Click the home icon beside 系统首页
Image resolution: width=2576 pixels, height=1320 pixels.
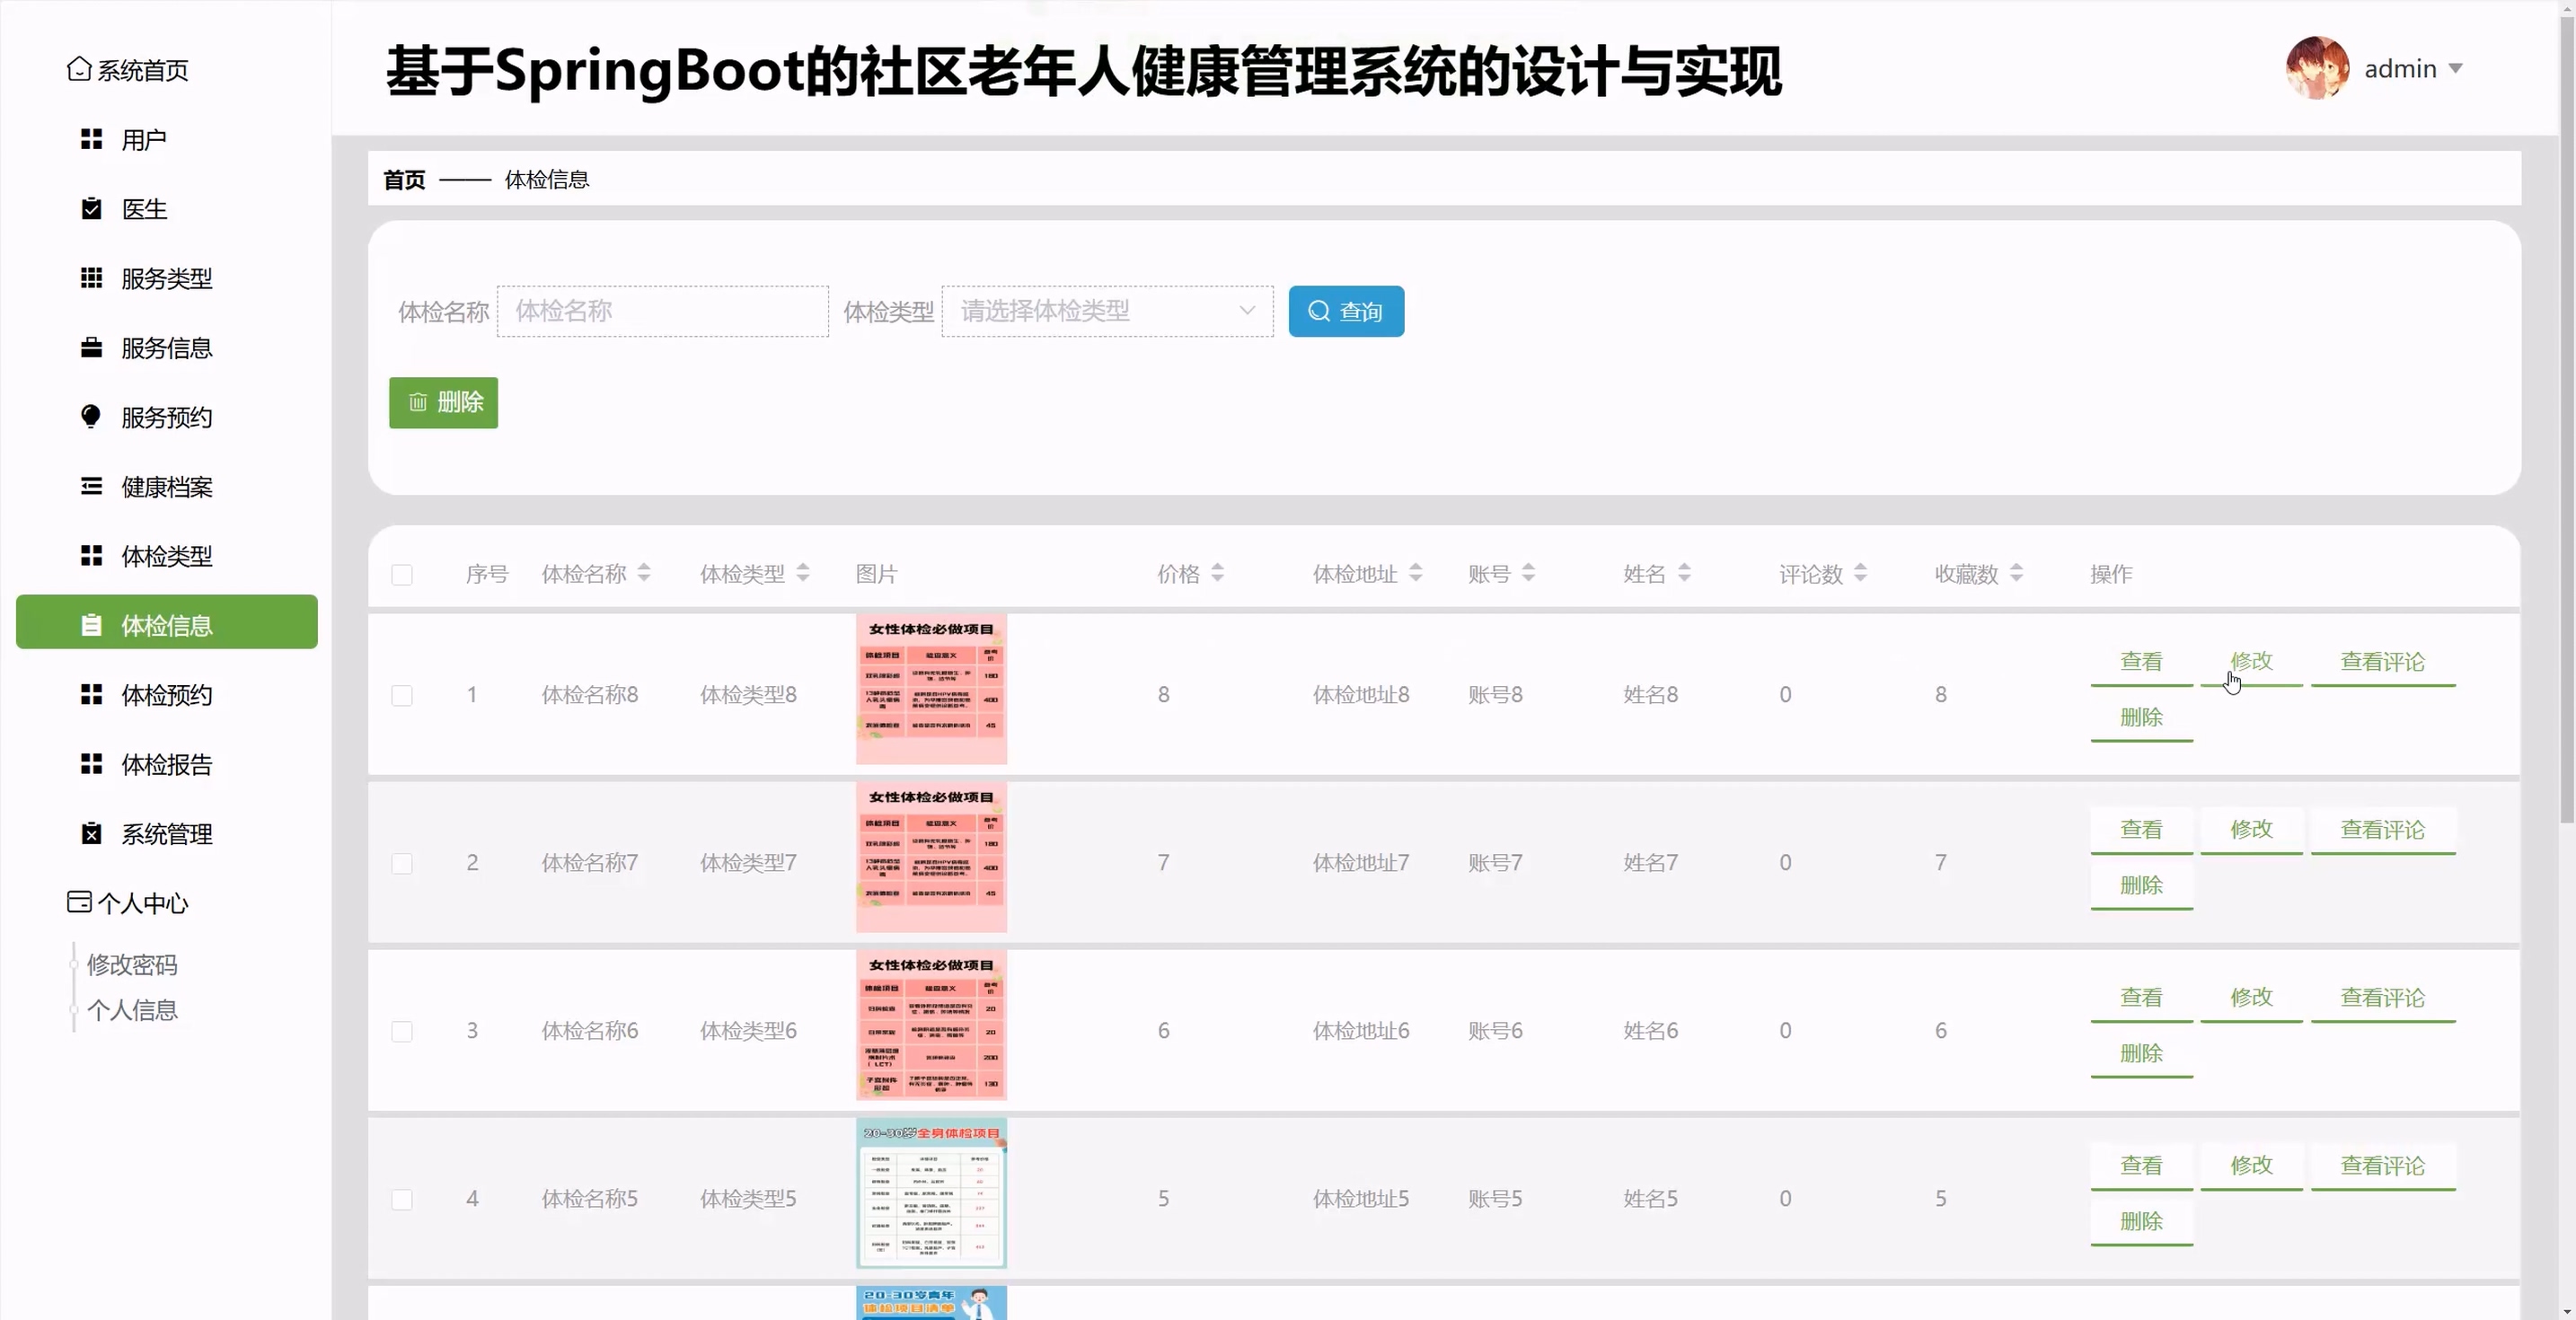pyautogui.click(x=79, y=69)
